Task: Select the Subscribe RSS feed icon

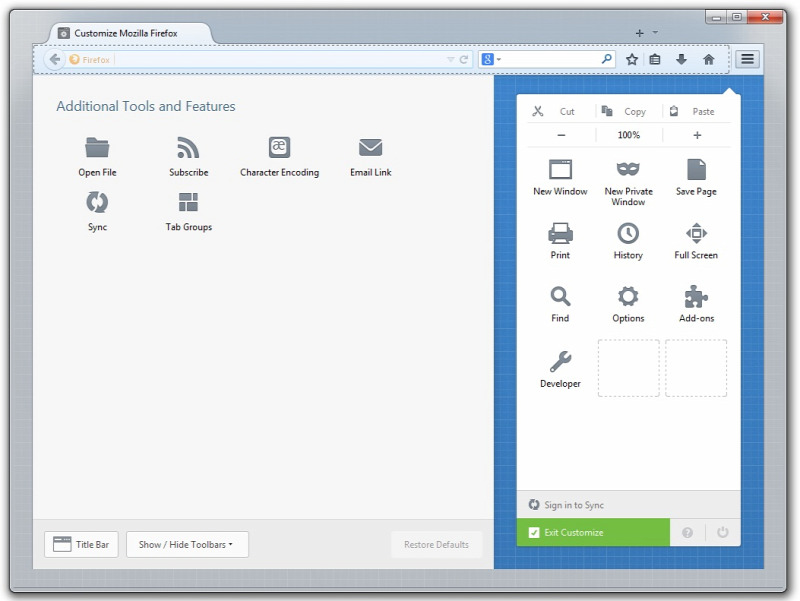Action: point(188,147)
